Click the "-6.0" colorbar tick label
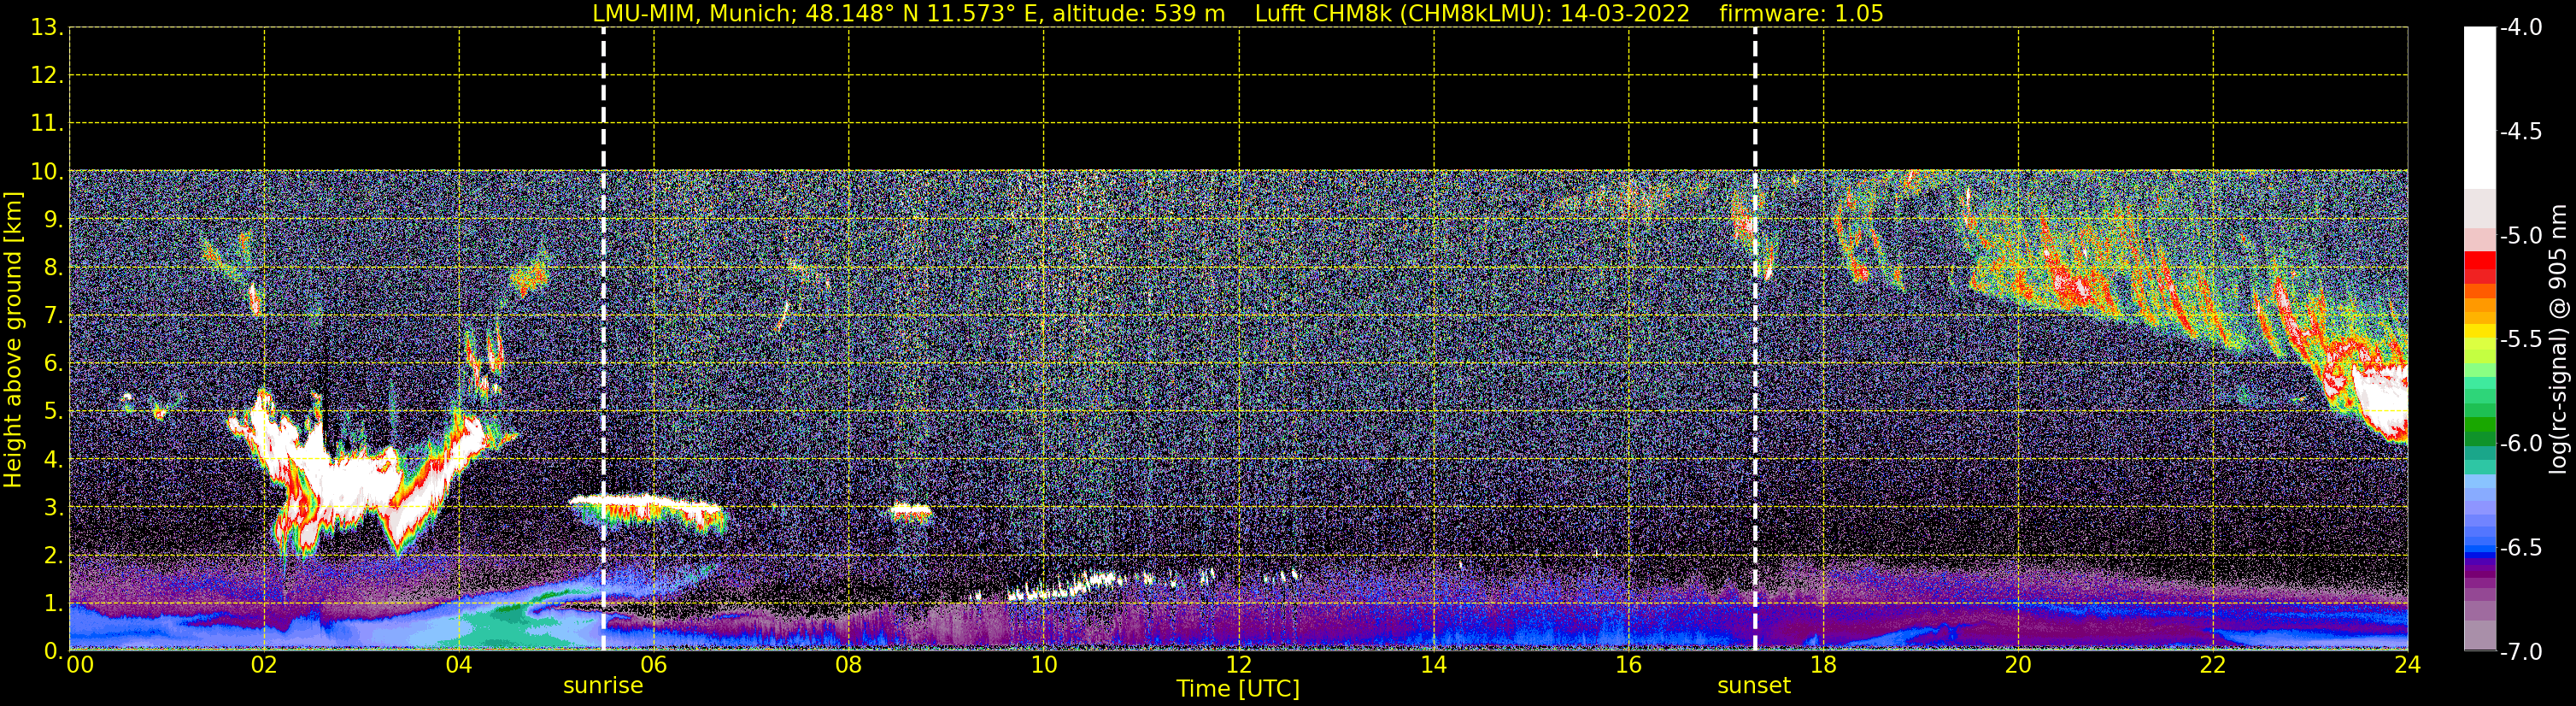Screen dimensions: 2576x706 2520,443
